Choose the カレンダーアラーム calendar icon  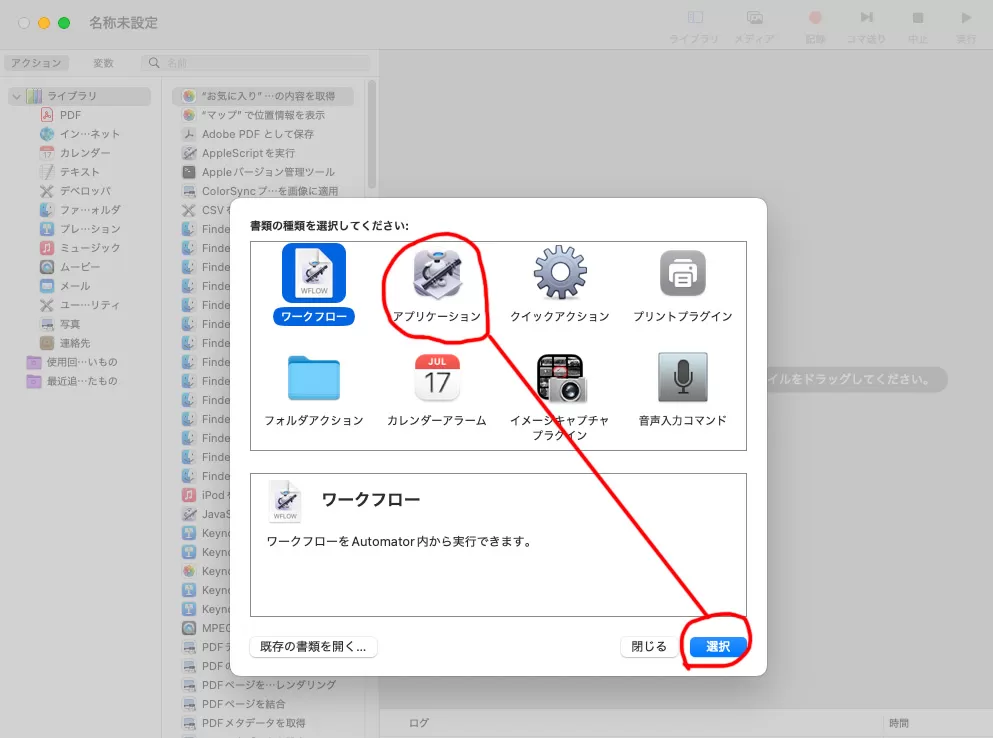pos(436,378)
